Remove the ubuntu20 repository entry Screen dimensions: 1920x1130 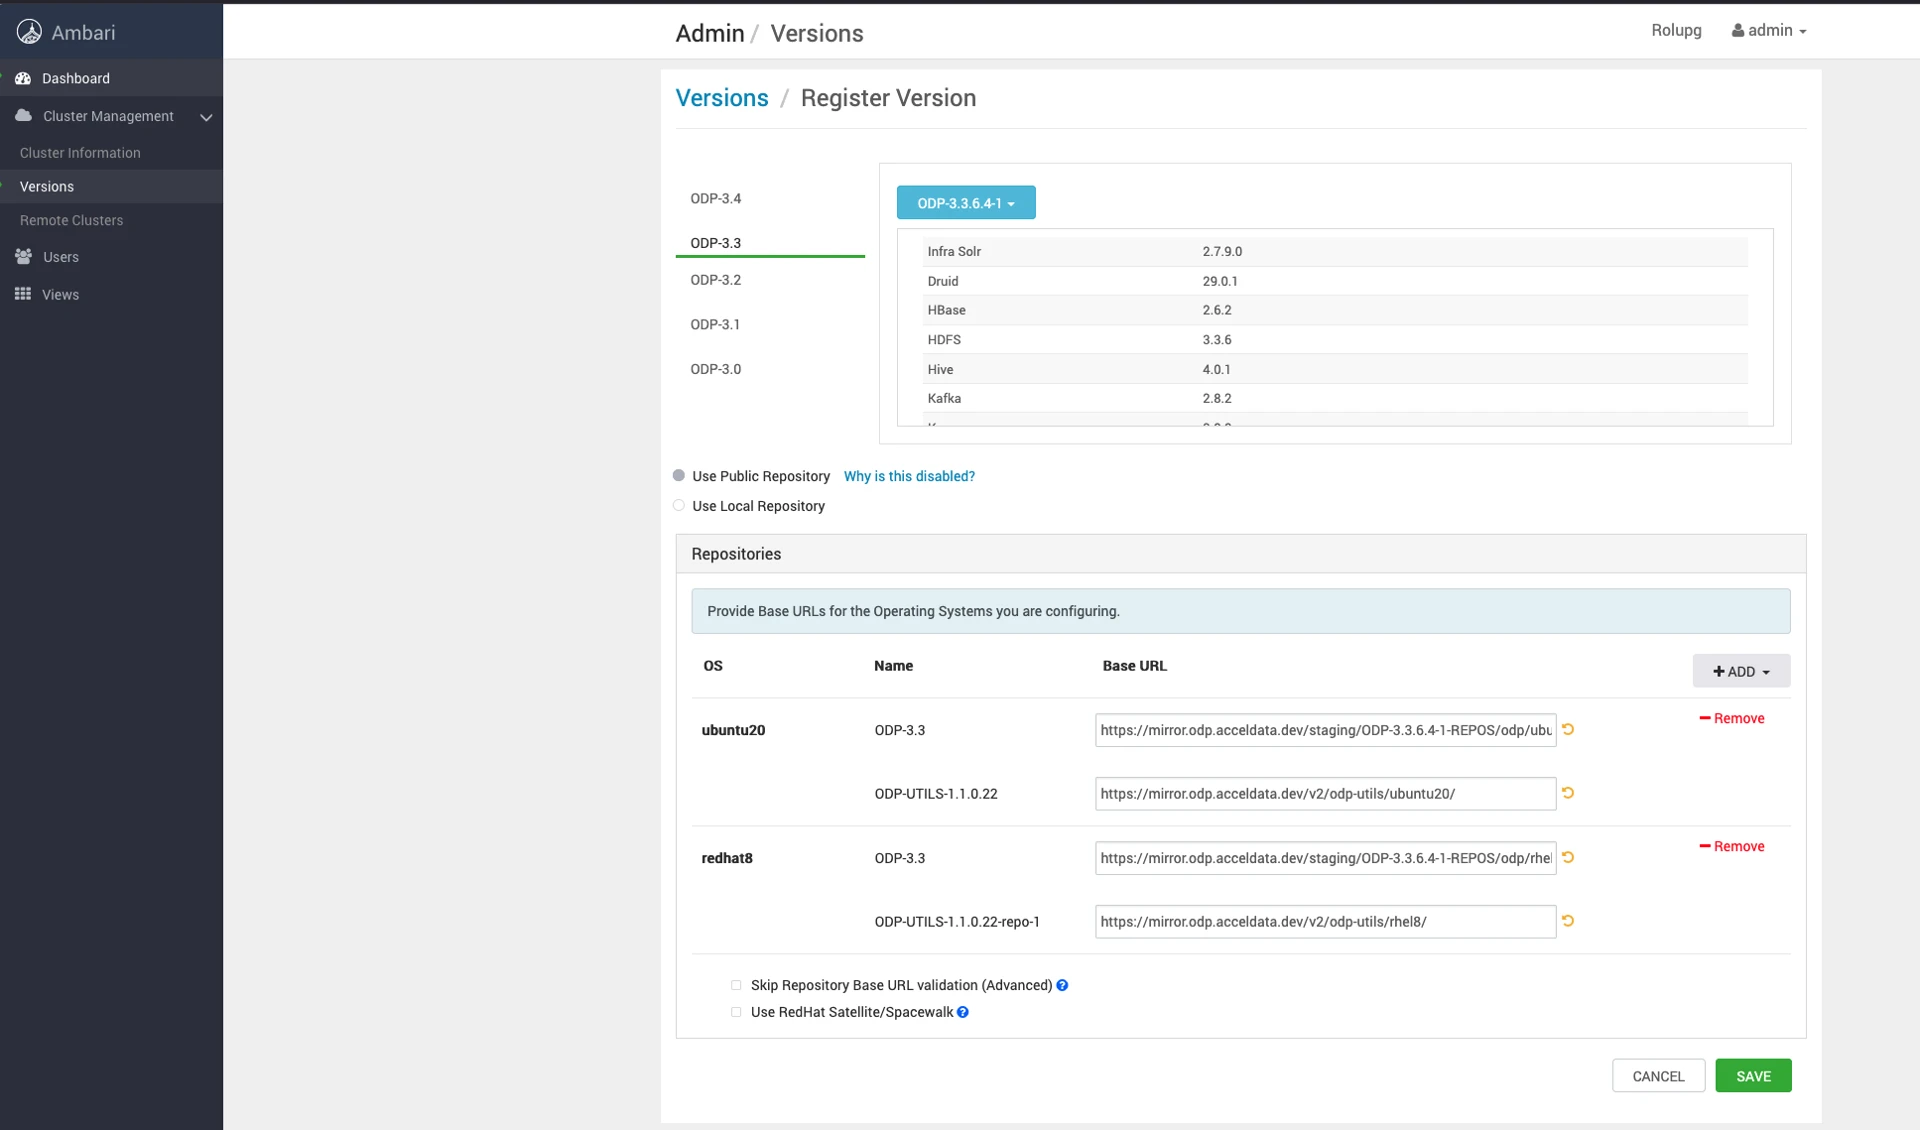click(1731, 718)
